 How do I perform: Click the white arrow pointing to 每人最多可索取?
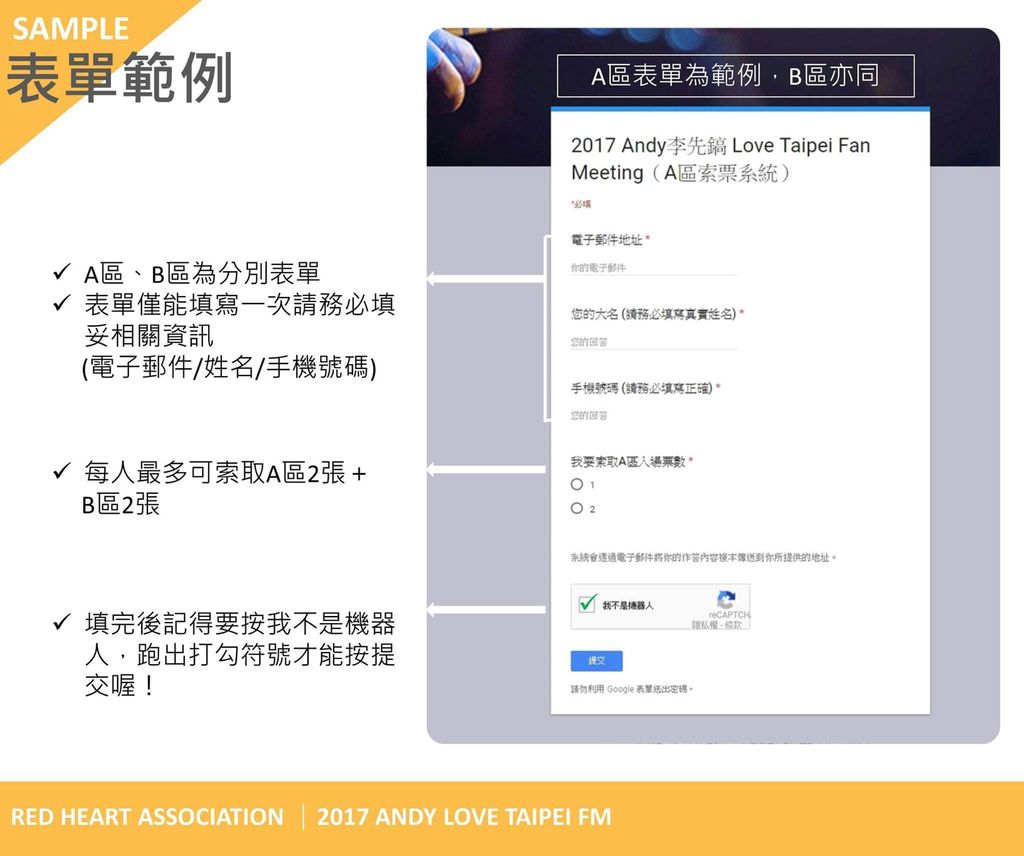point(486,469)
